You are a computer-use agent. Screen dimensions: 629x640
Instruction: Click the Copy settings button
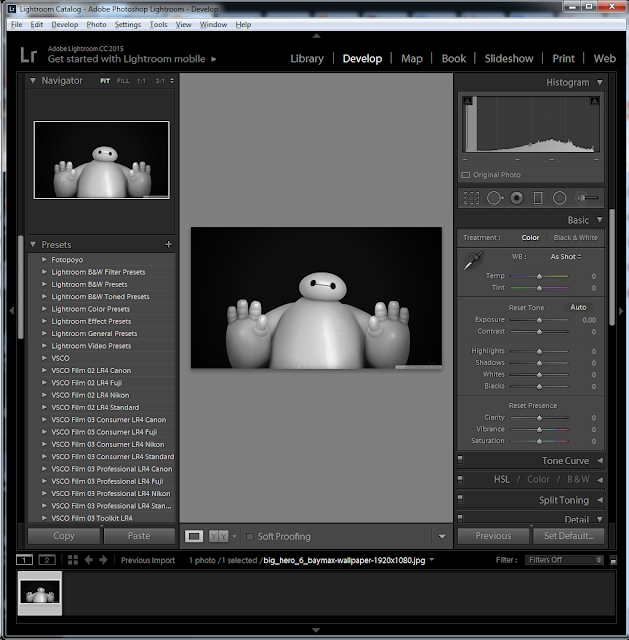64,536
